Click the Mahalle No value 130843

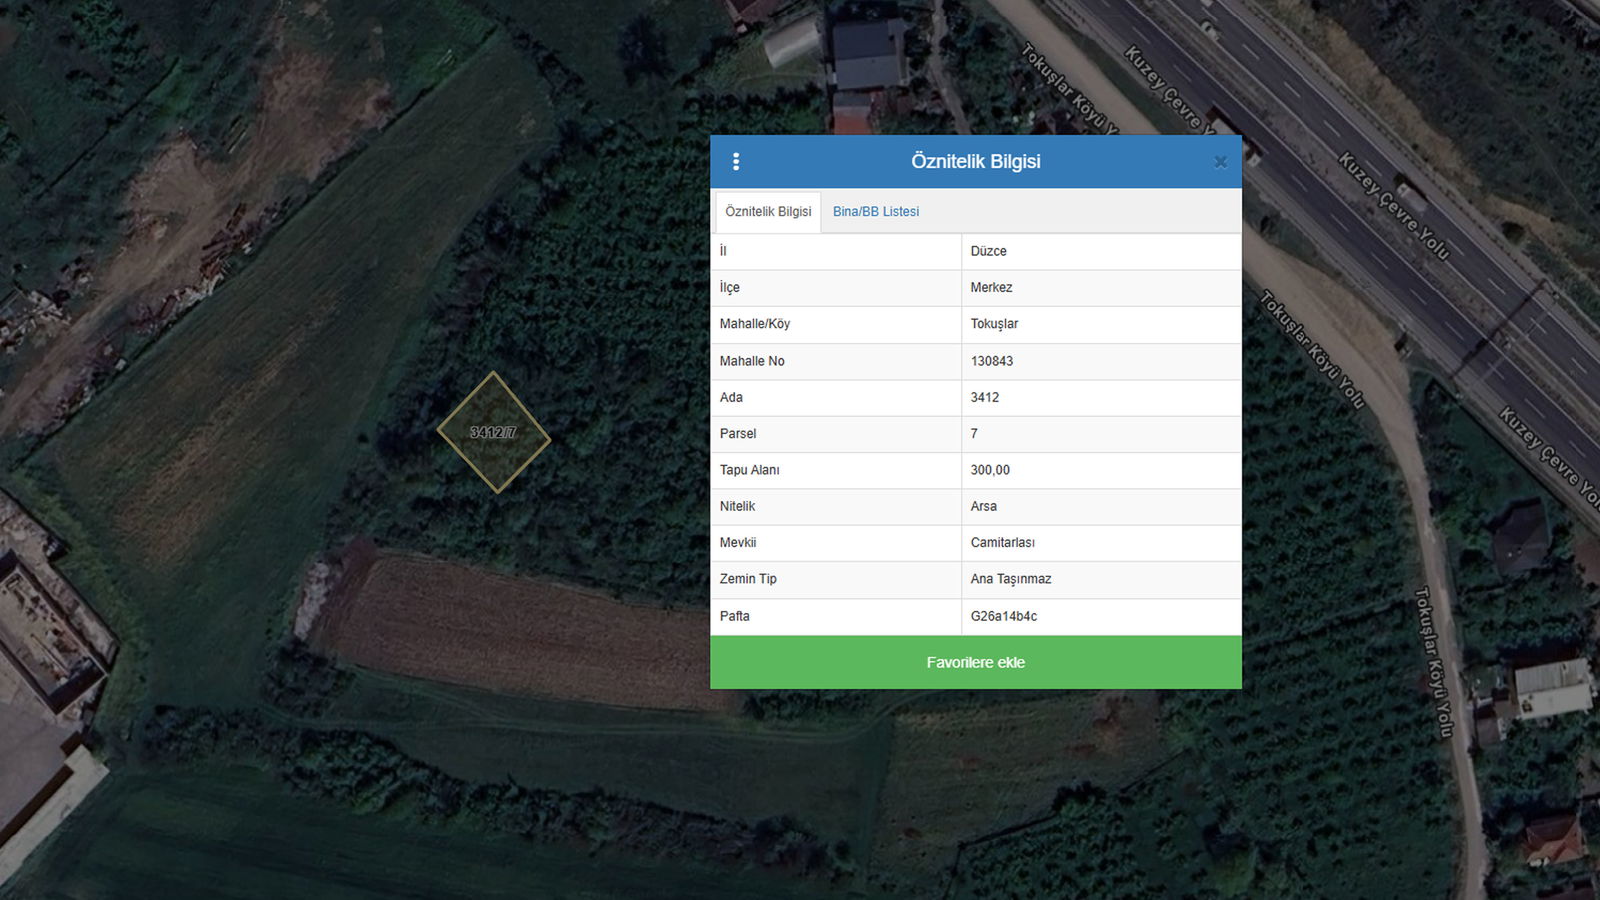991,361
